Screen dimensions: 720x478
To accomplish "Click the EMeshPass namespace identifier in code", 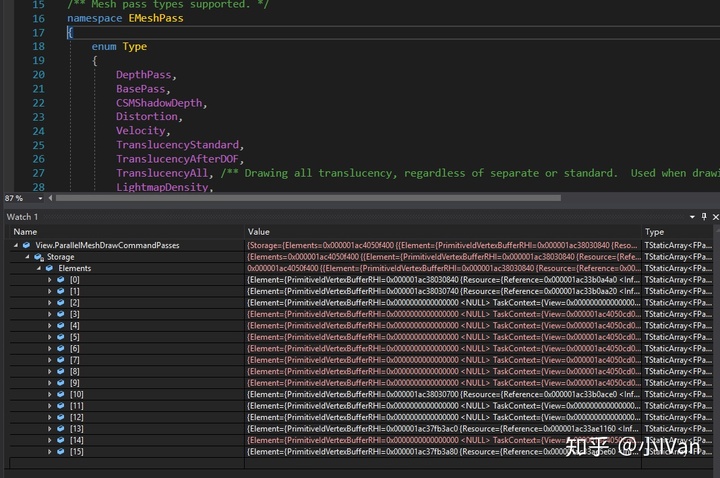I will 156,18.
